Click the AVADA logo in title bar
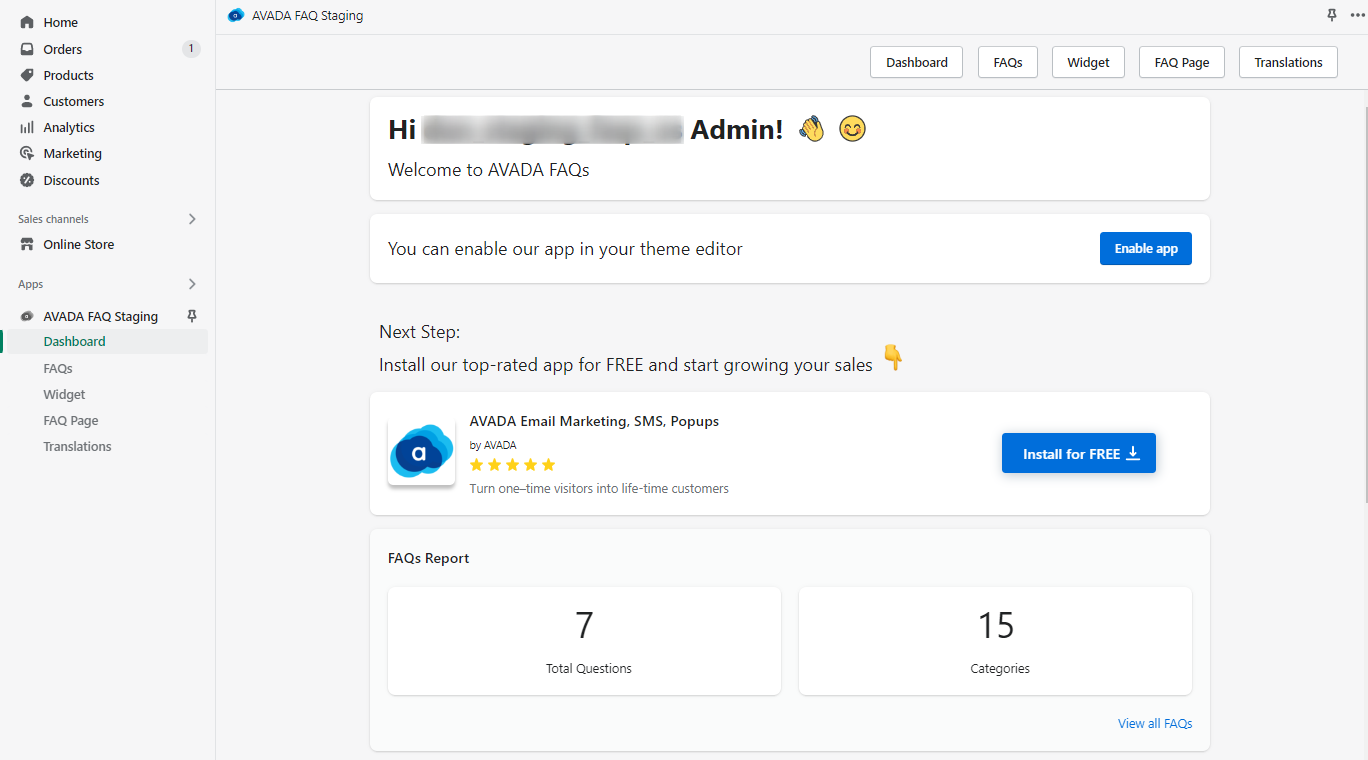 point(236,15)
